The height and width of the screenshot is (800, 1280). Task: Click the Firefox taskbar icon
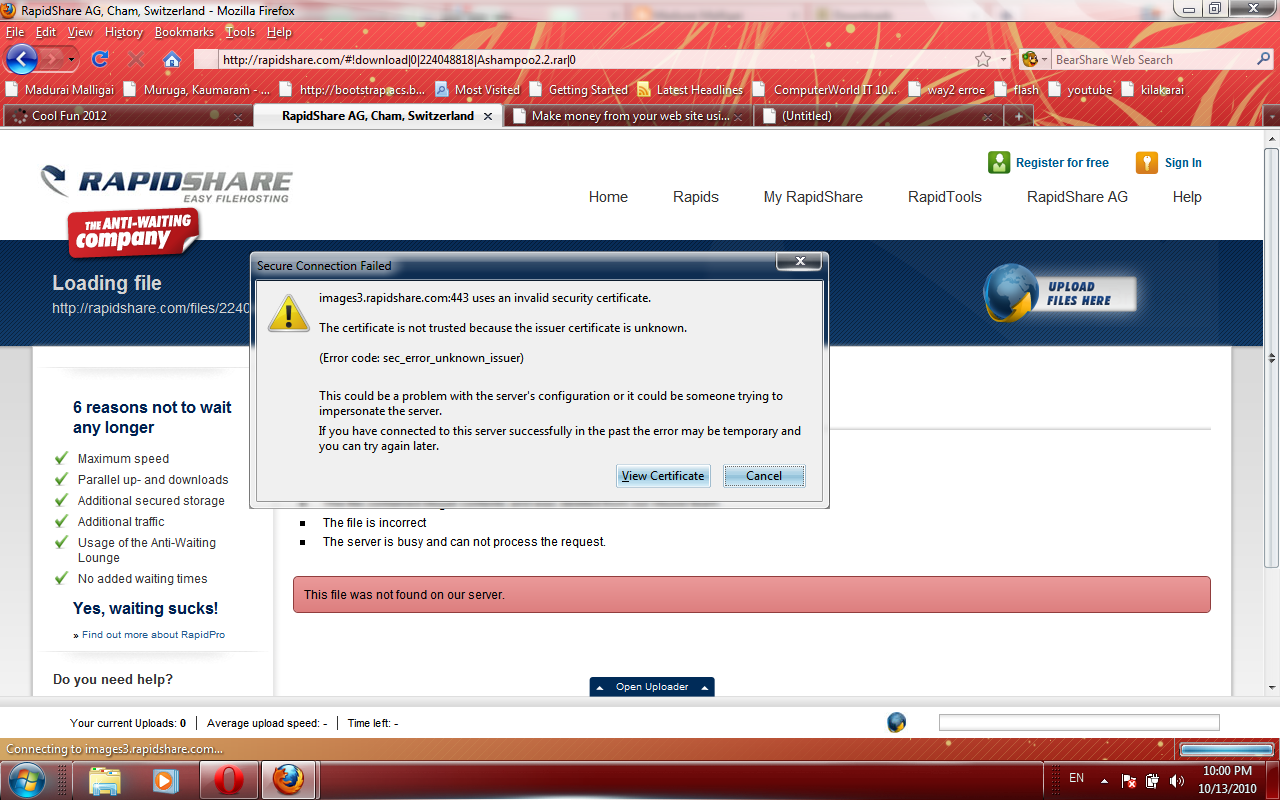click(x=289, y=780)
